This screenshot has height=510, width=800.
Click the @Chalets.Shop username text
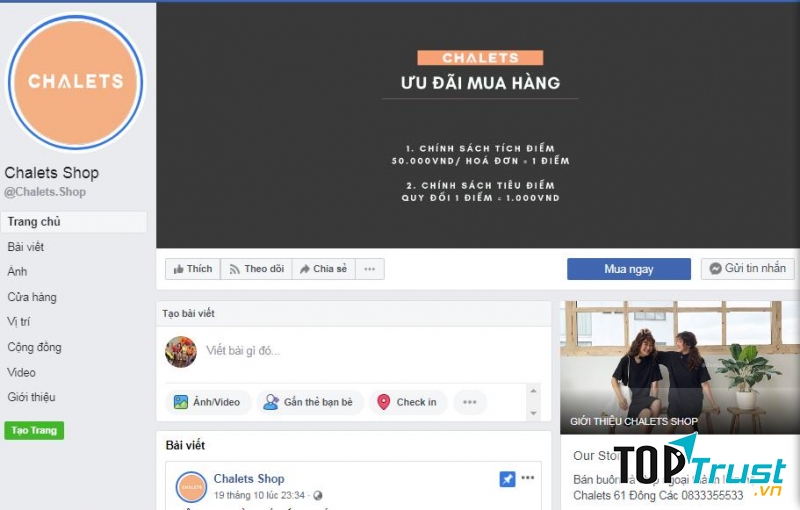(x=45, y=192)
